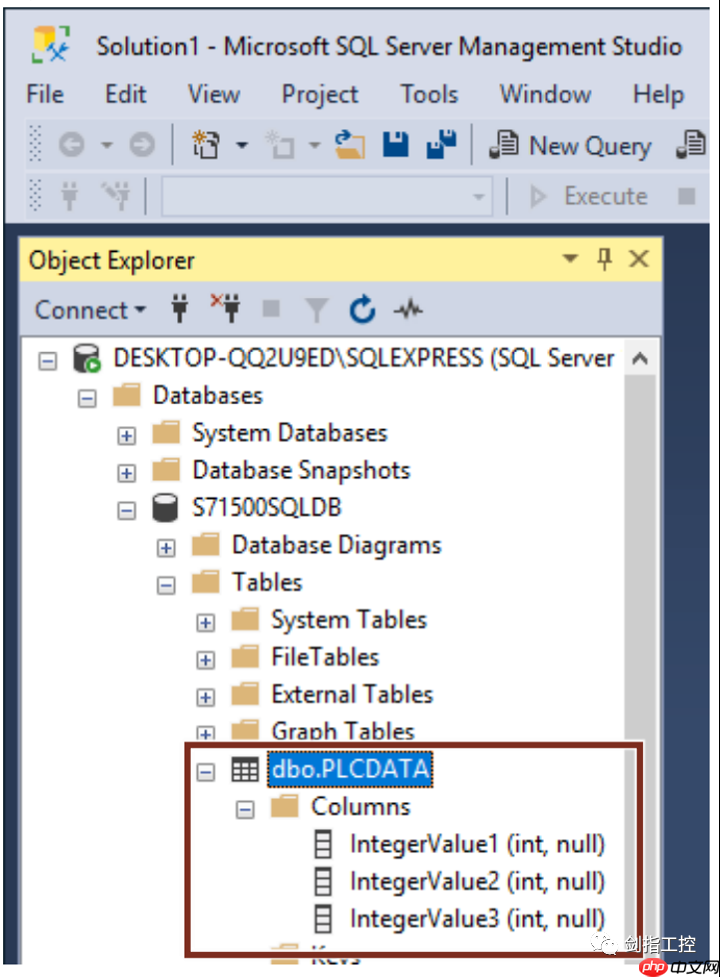The width and height of the screenshot is (720, 977).
Task: Click the Activity Monitor pulse icon
Action: [x=408, y=308]
